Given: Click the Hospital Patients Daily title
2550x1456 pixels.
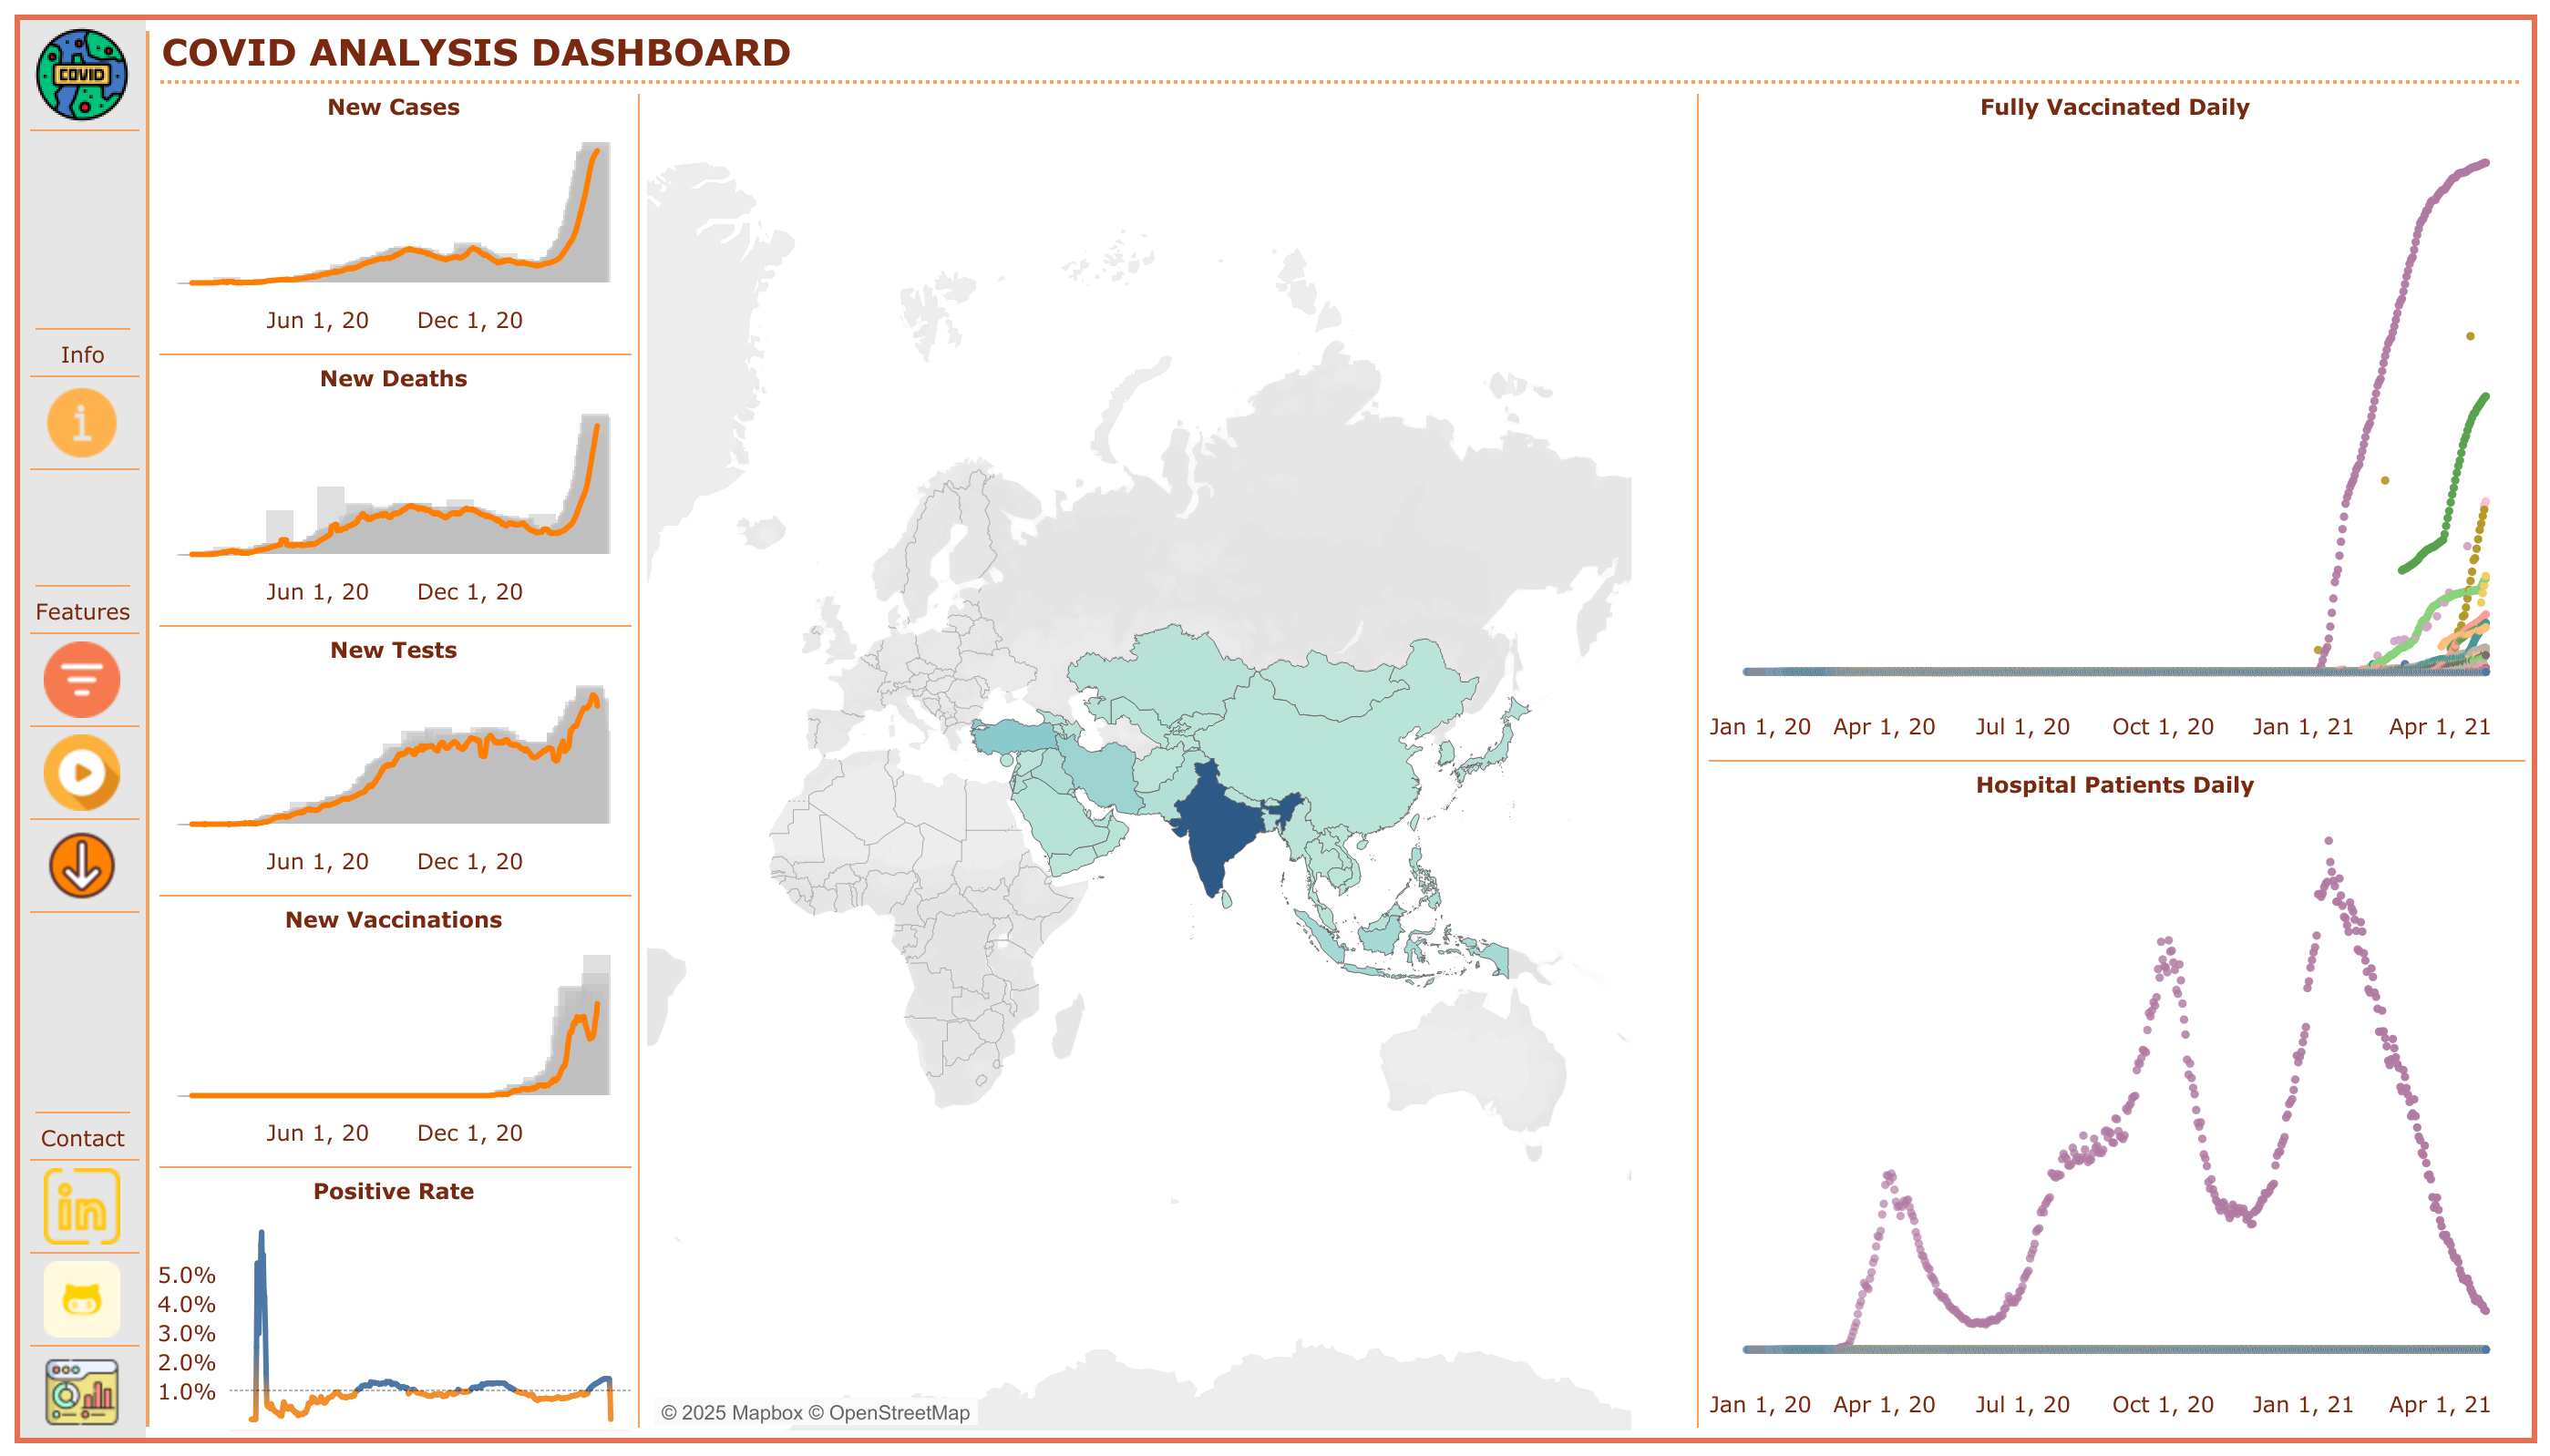Looking at the screenshot, I should click(2114, 785).
